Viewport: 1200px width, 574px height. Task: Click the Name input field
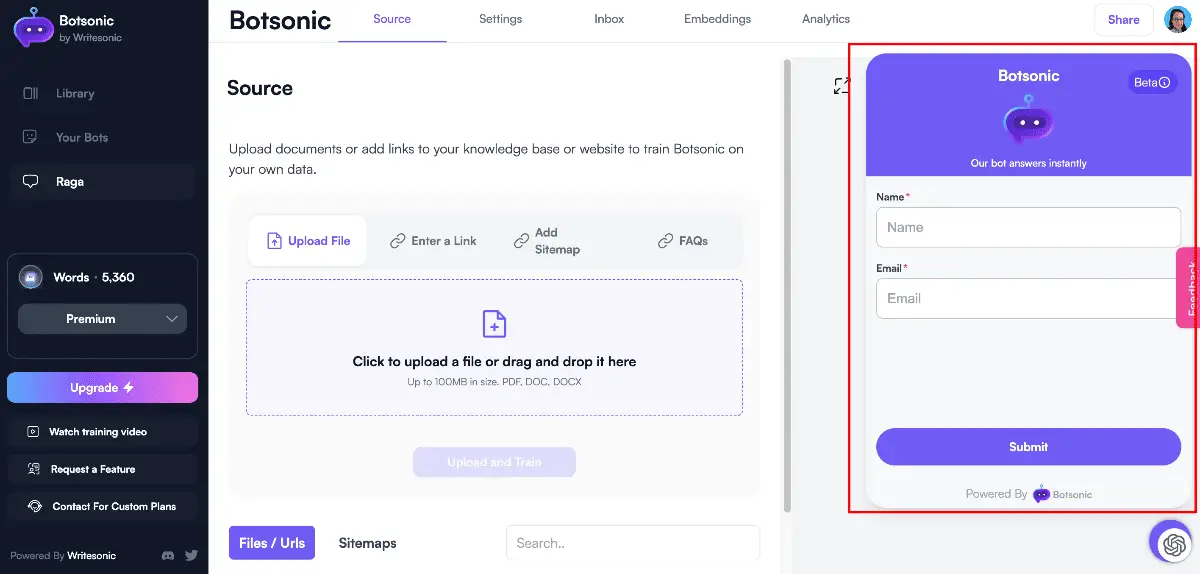pos(1028,227)
